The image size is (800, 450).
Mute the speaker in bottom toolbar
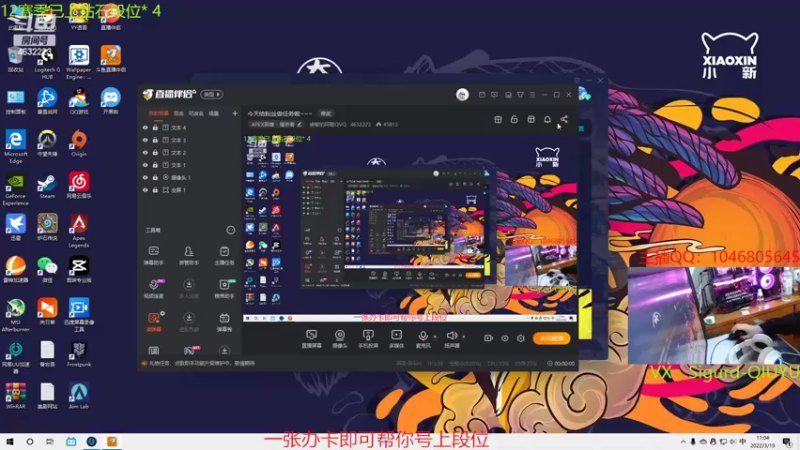[x=452, y=336]
